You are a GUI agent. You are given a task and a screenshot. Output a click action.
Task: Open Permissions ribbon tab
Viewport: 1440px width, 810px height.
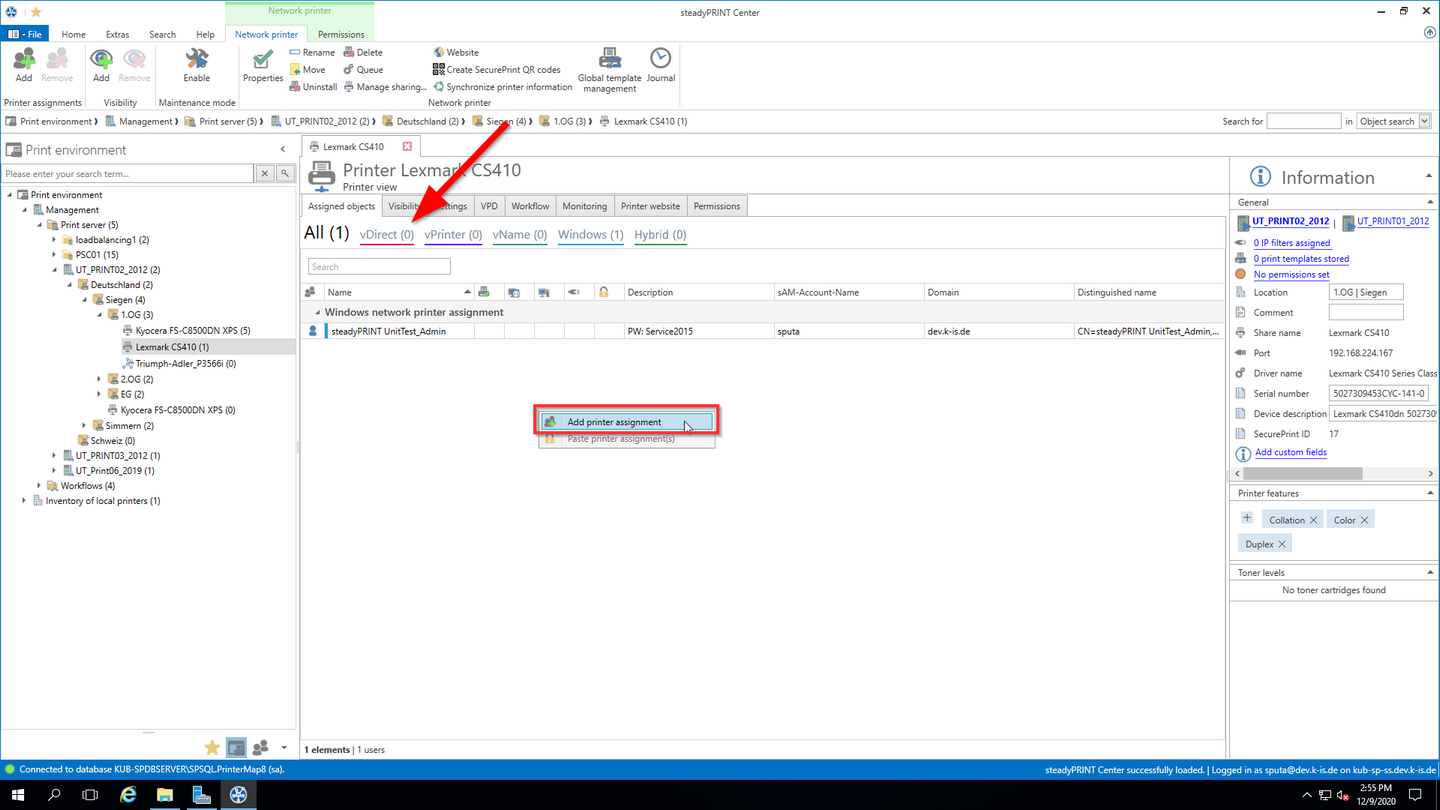341,34
